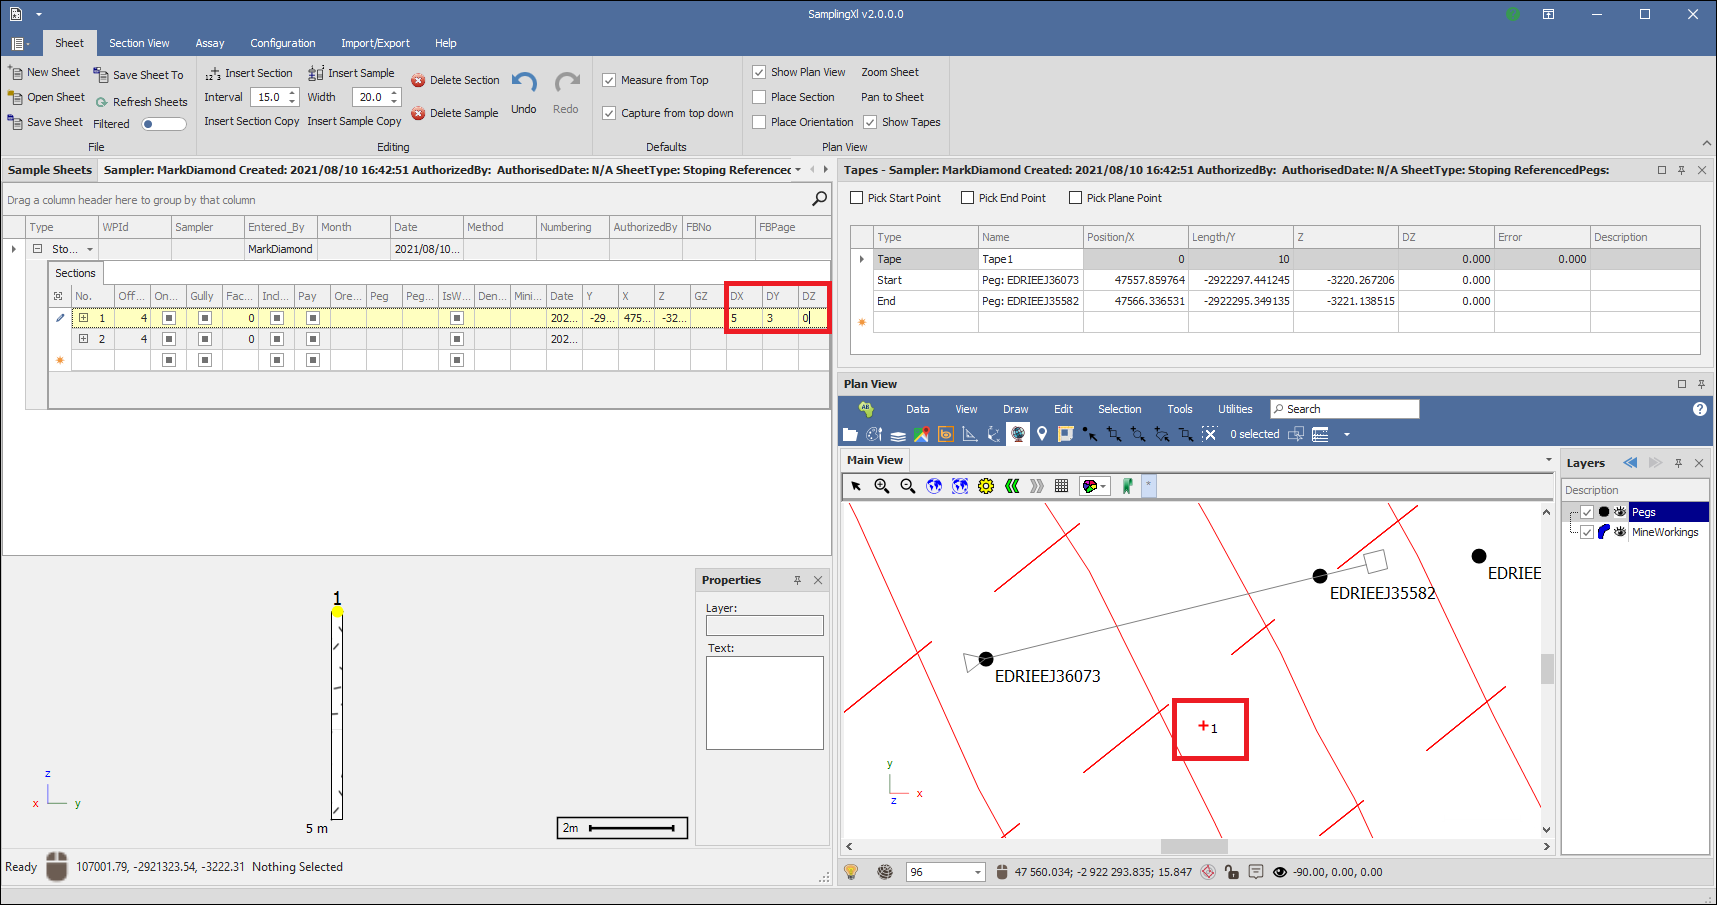Open the scale dropdown showing 96

pos(977,872)
